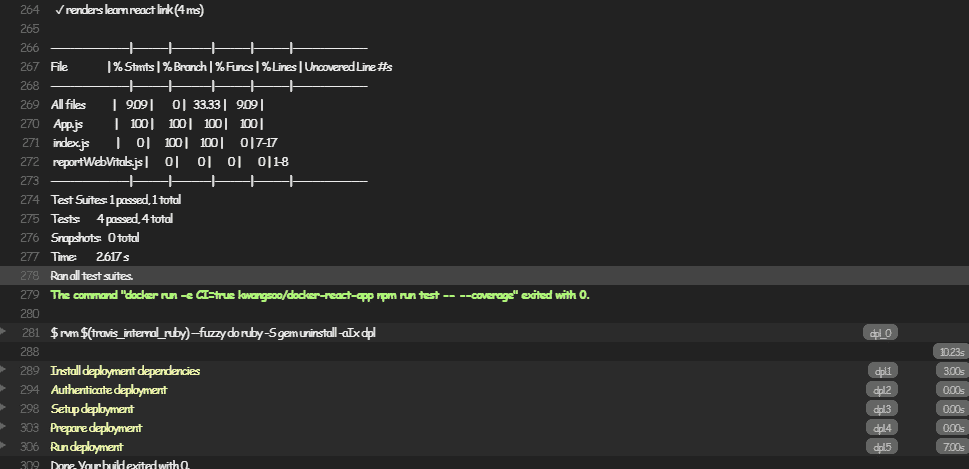The width and height of the screenshot is (969, 469).
Task: Select line number 279
Action: point(30,295)
